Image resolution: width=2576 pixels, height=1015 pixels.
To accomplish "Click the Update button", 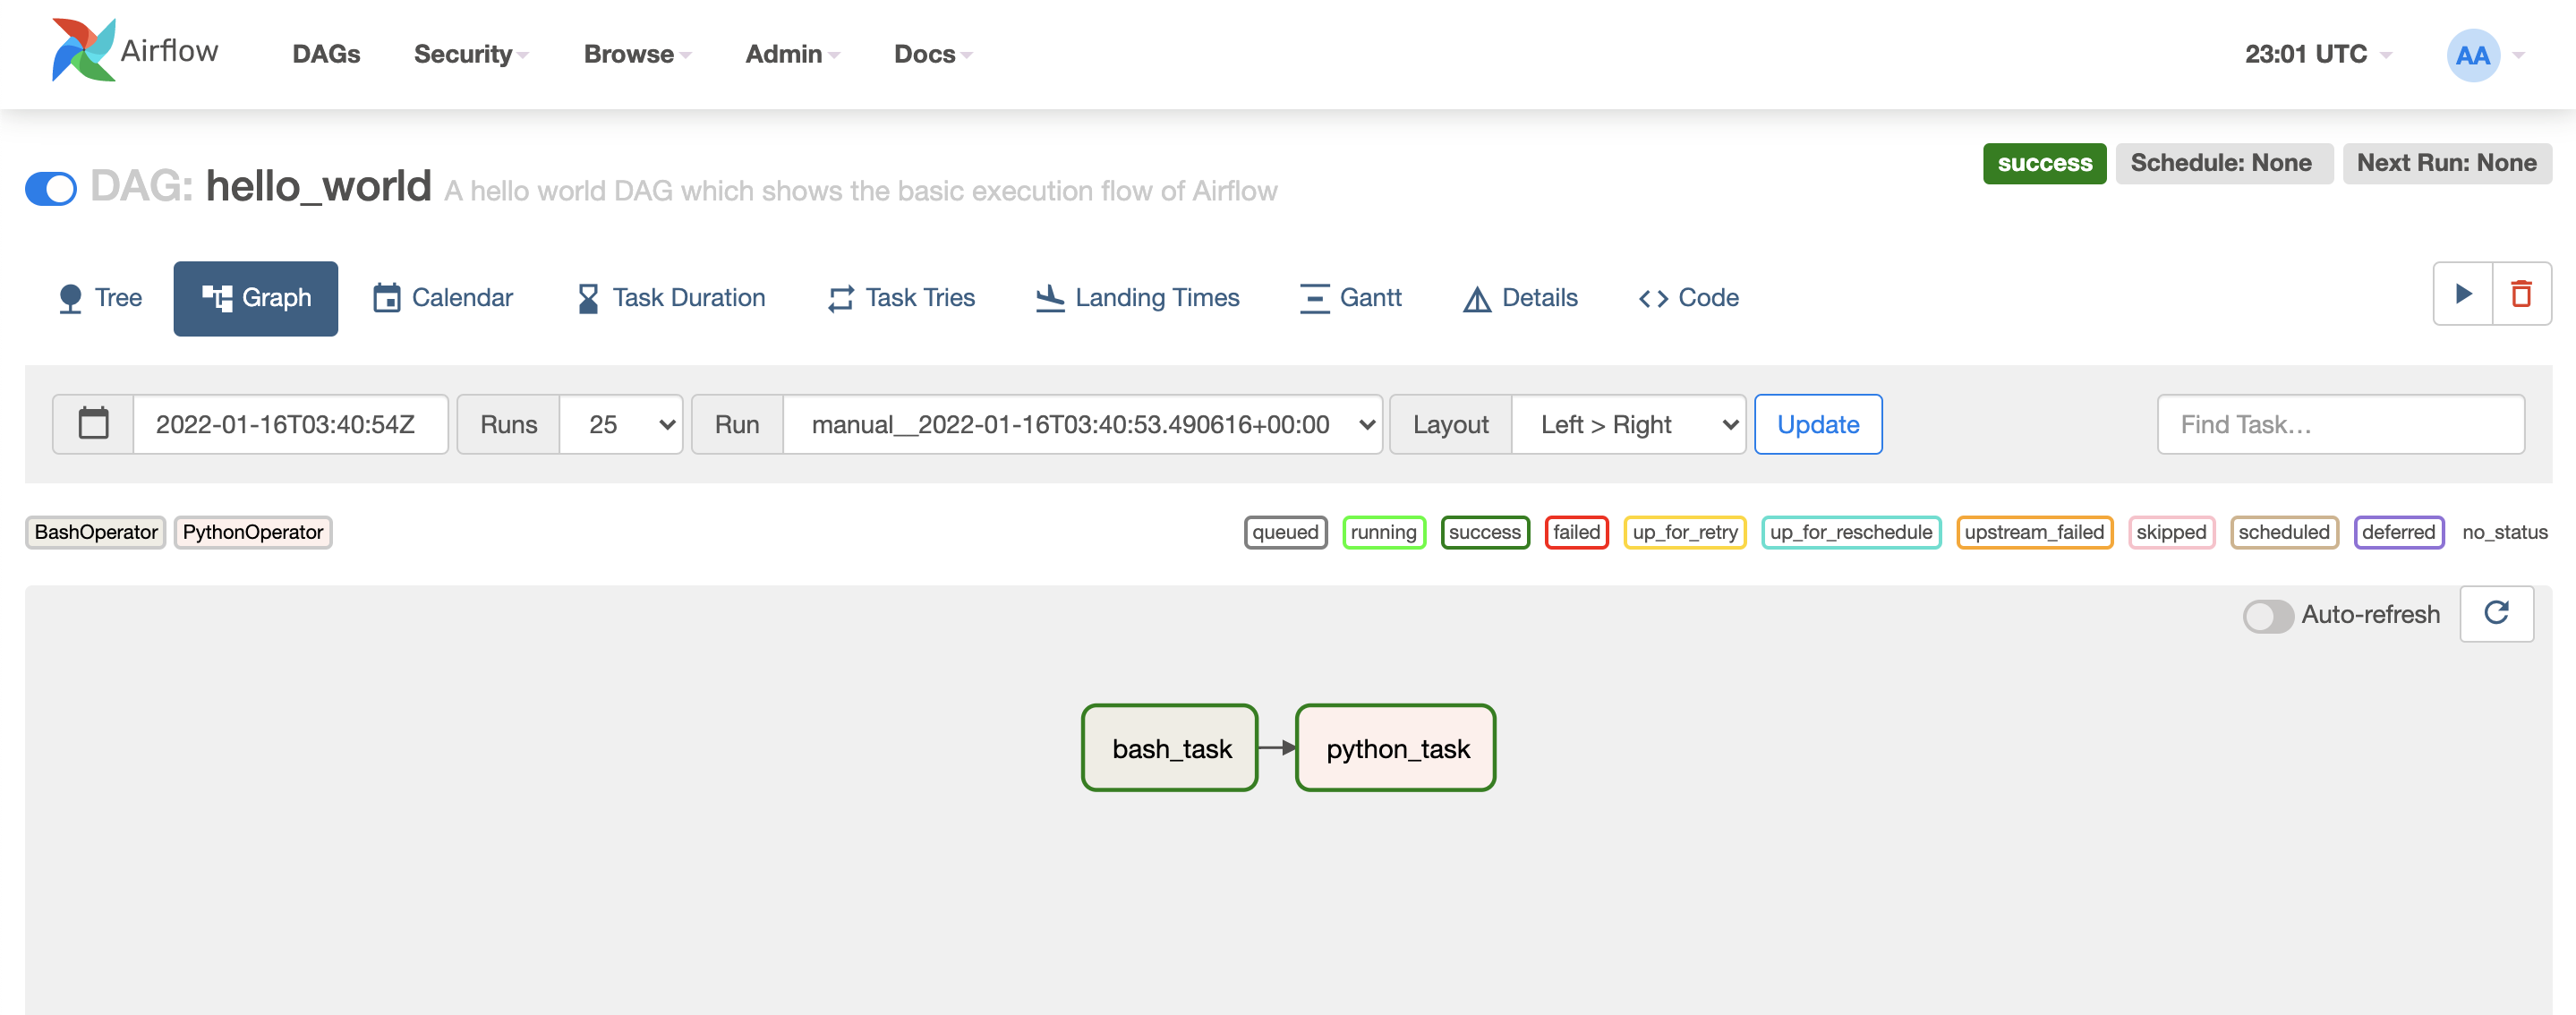I will pyautogui.click(x=1817, y=424).
